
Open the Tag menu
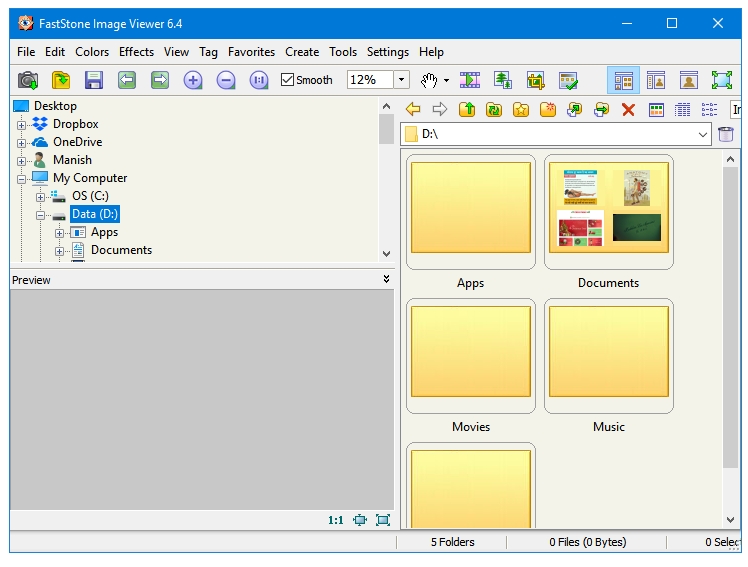[208, 52]
